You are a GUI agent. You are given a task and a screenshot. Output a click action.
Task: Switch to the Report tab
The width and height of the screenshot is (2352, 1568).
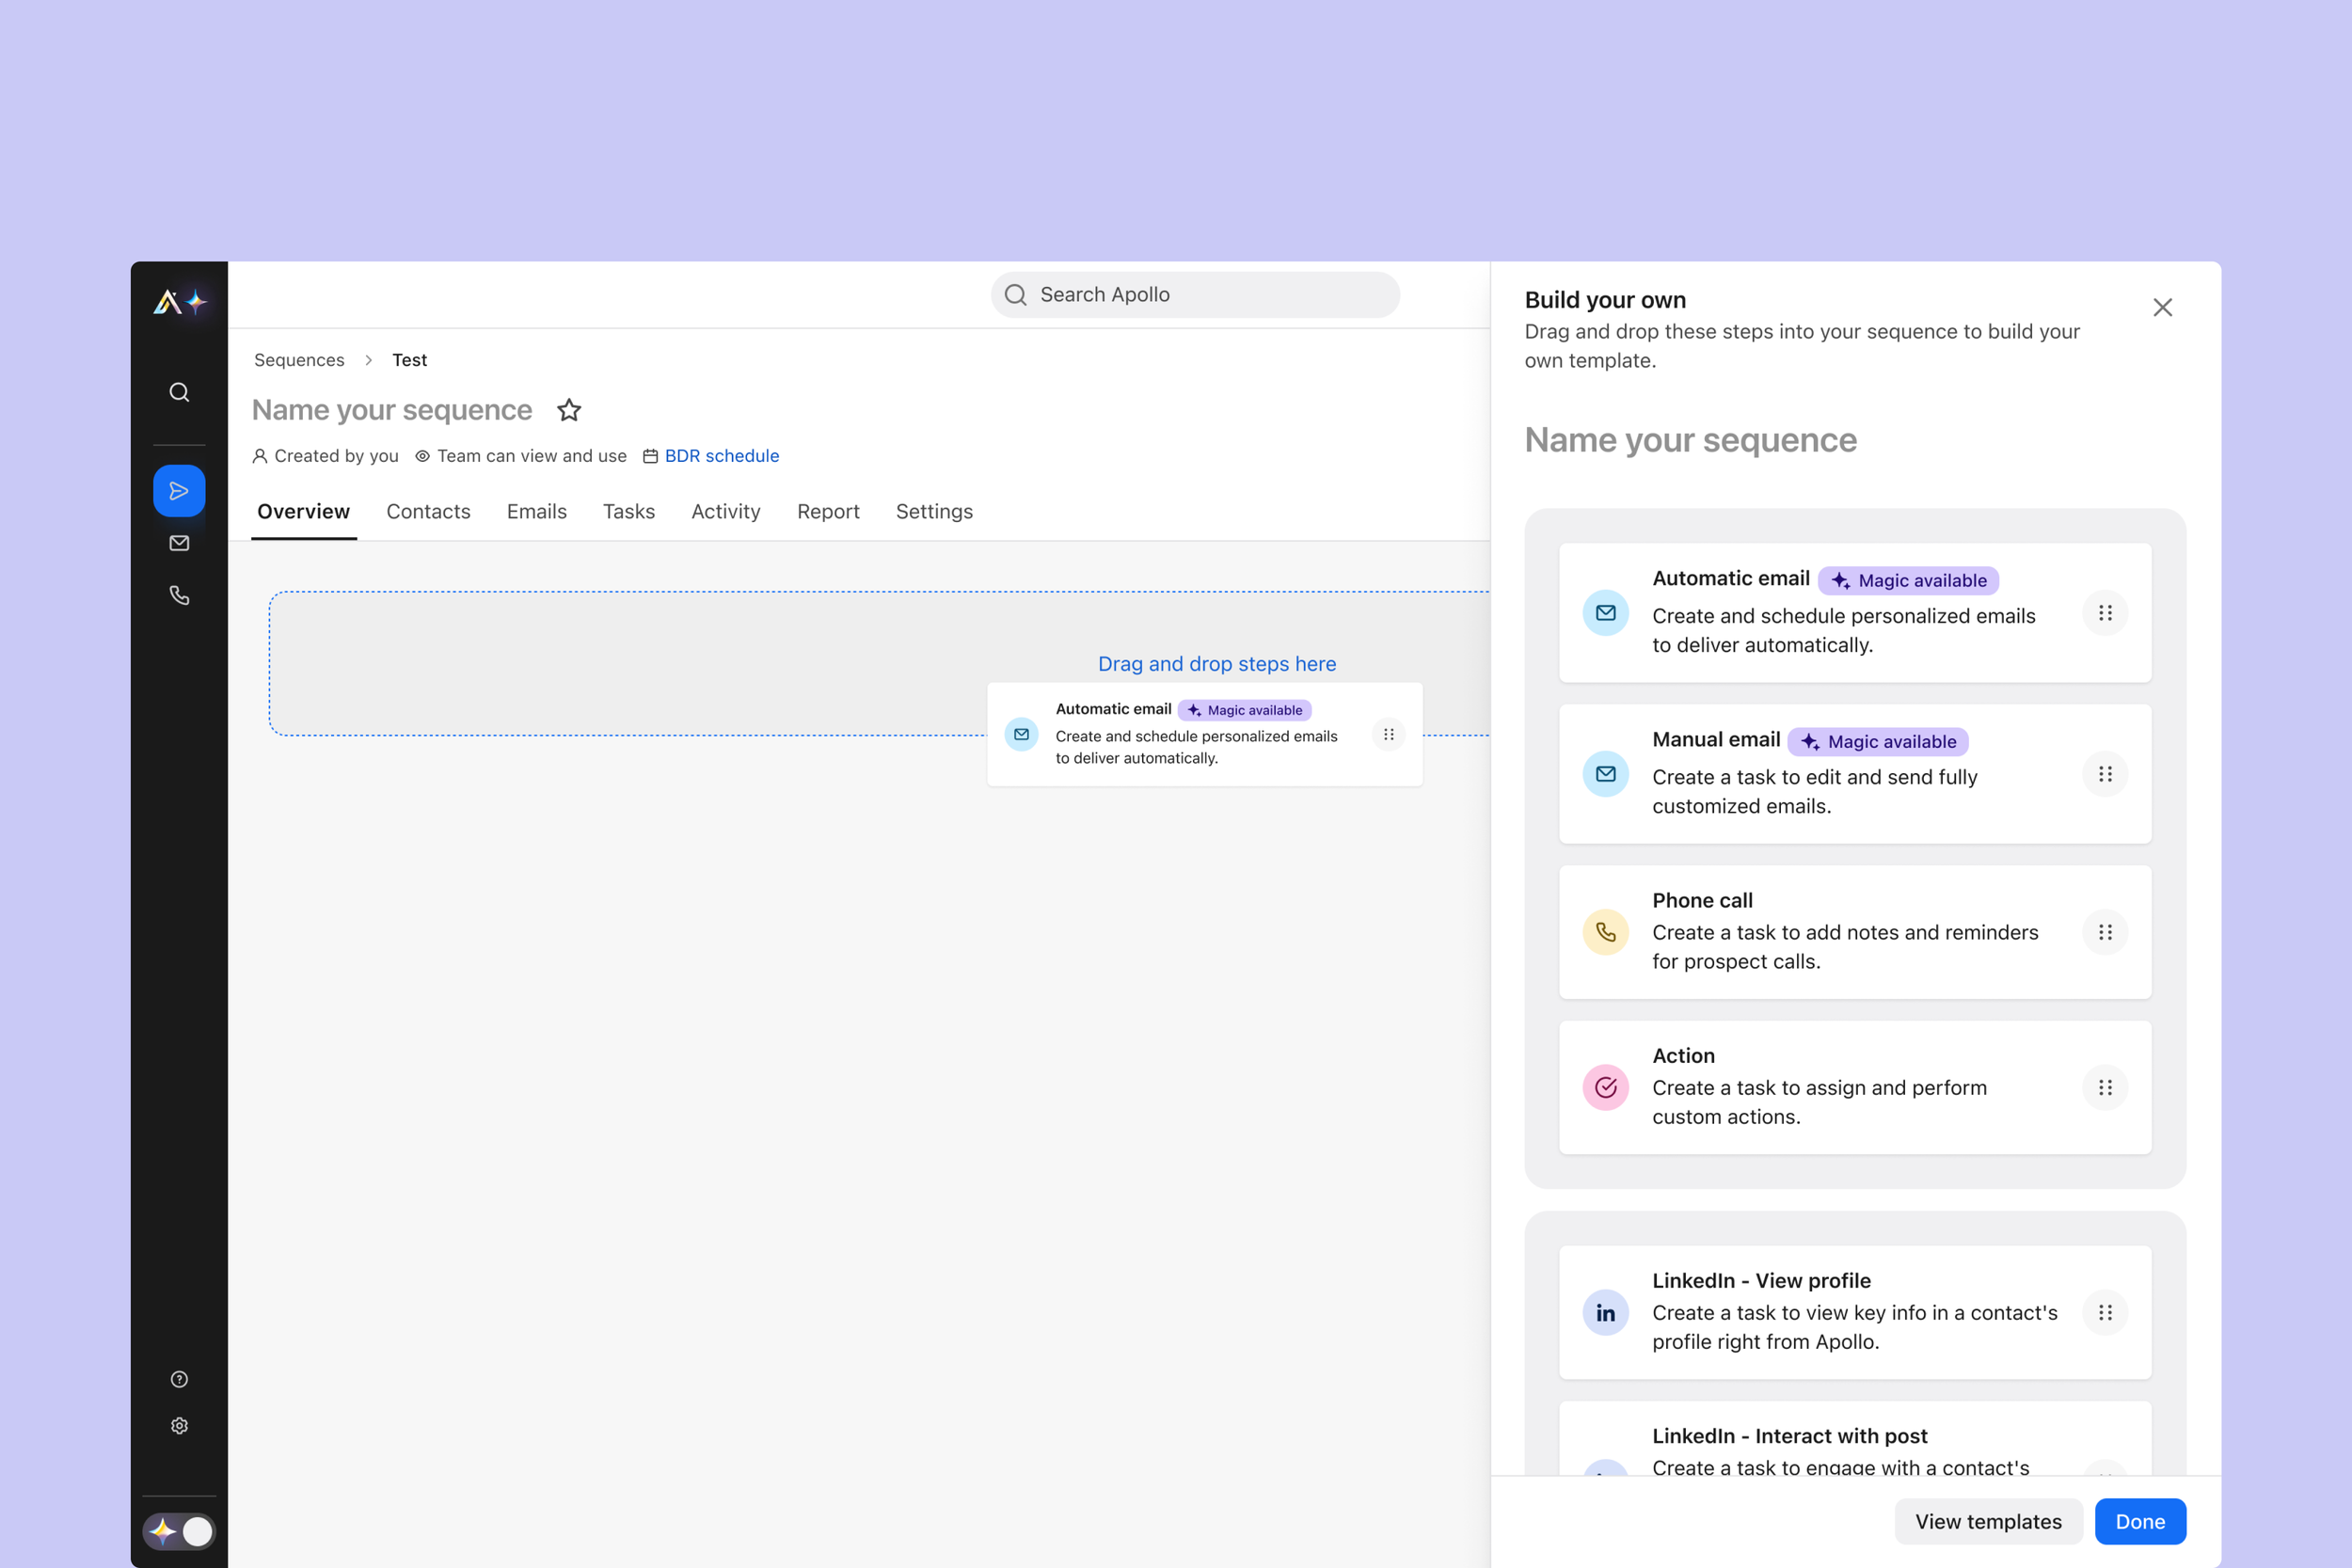tap(828, 512)
